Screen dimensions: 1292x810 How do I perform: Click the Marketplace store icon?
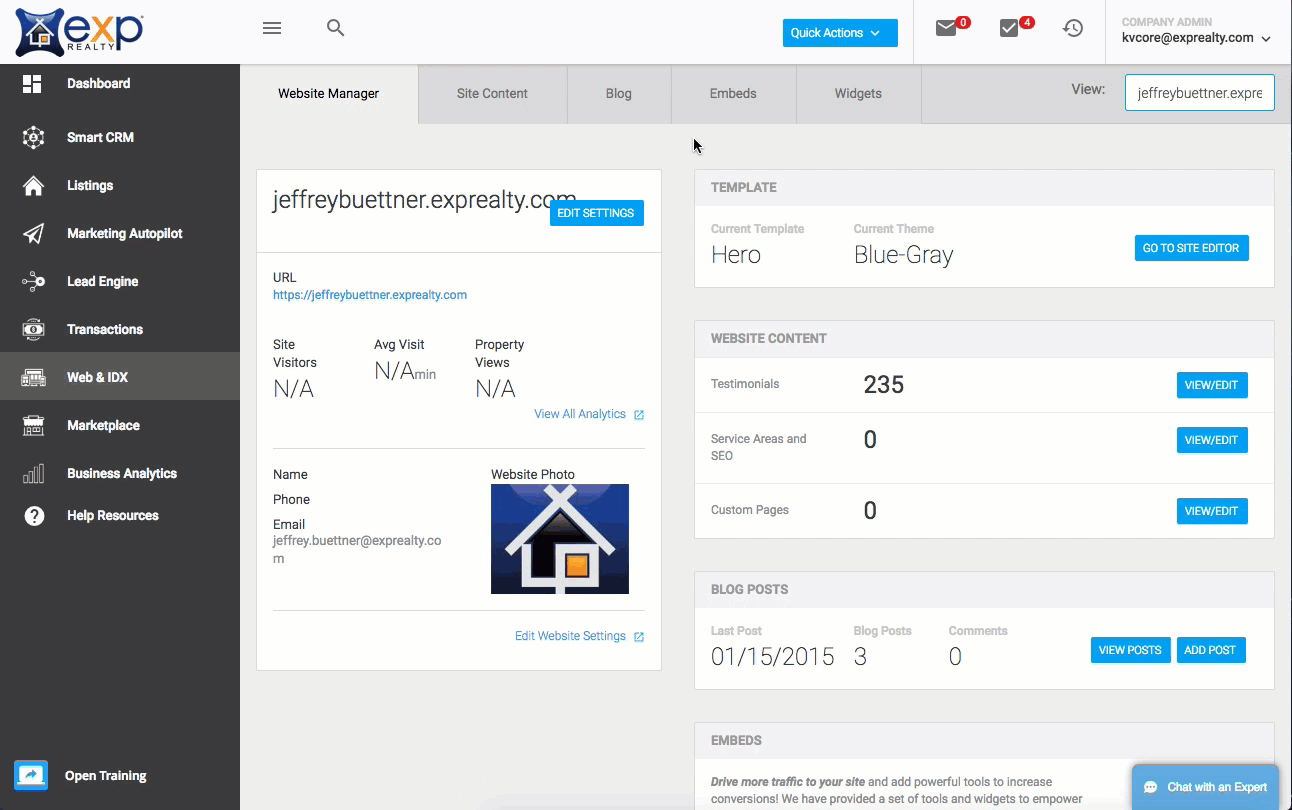tap(33, 426)
